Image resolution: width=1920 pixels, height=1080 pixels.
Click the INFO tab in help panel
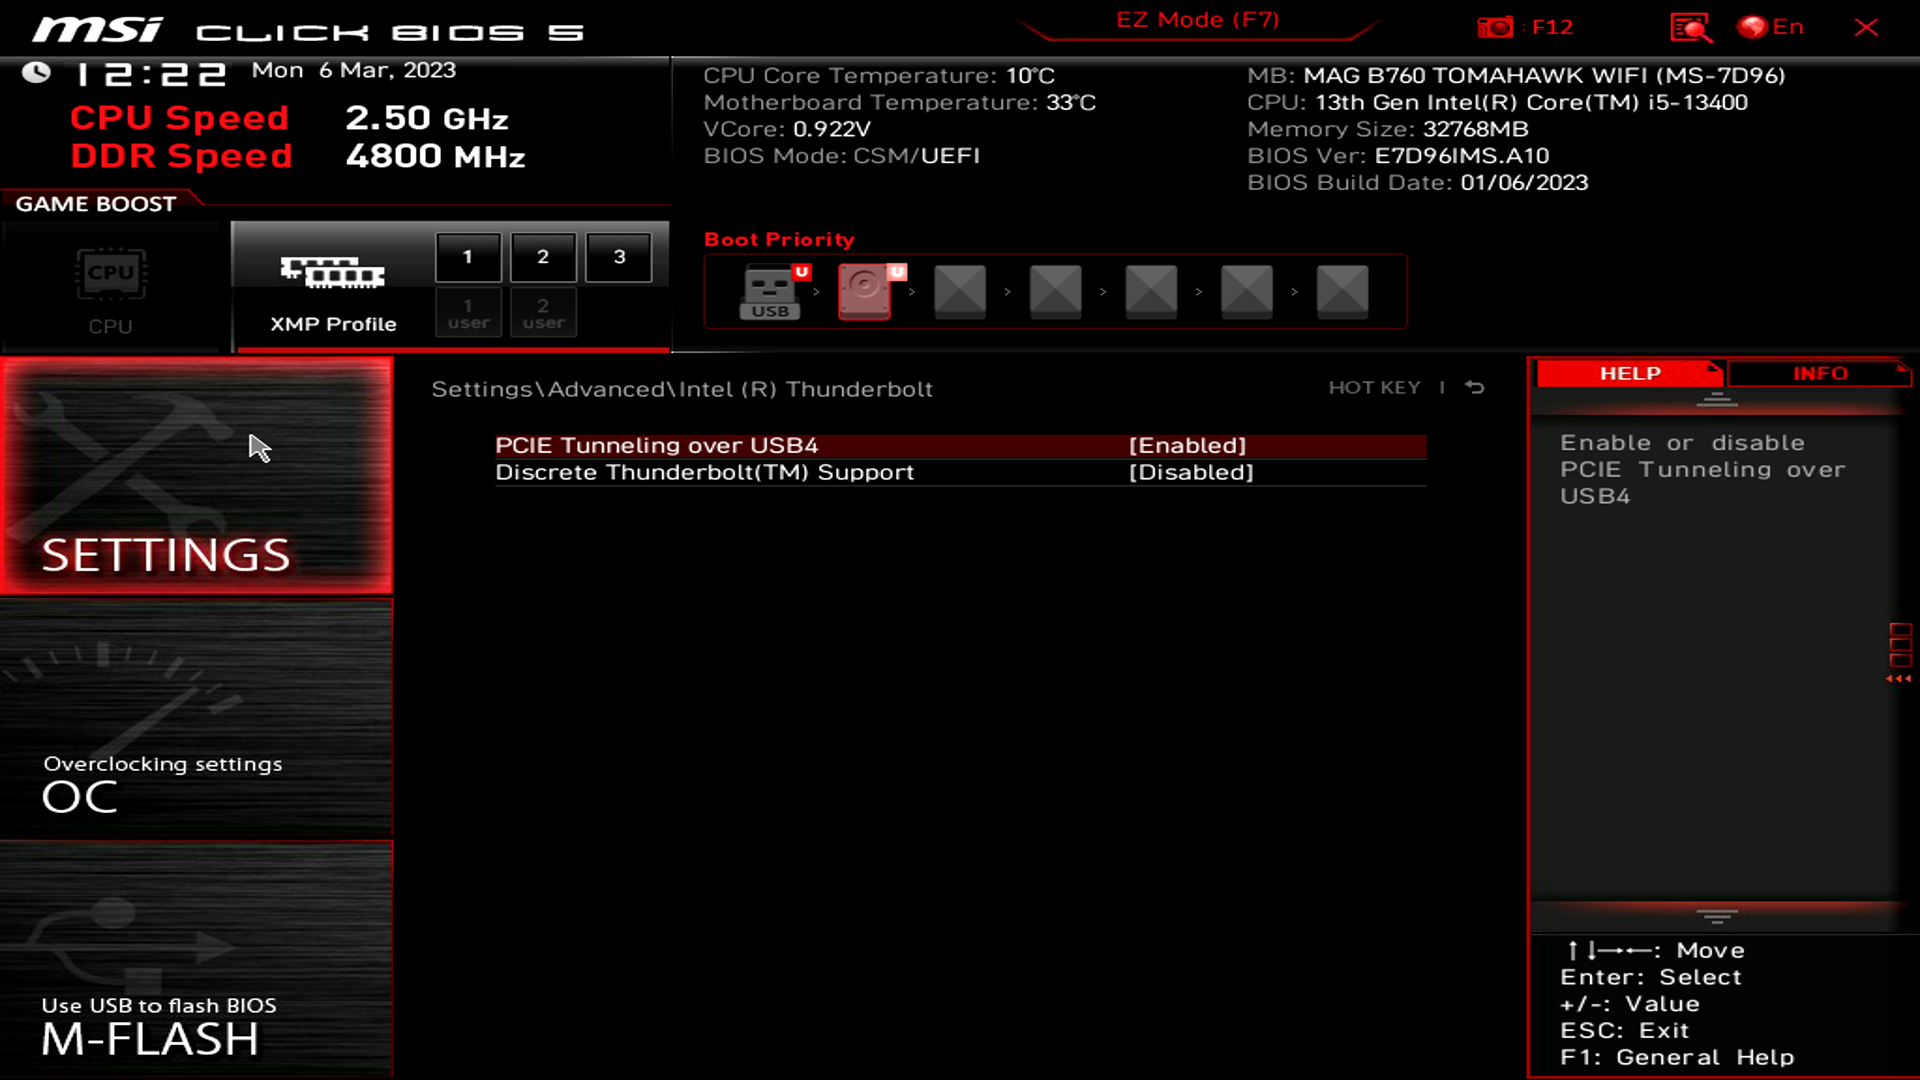[1820, 373]
